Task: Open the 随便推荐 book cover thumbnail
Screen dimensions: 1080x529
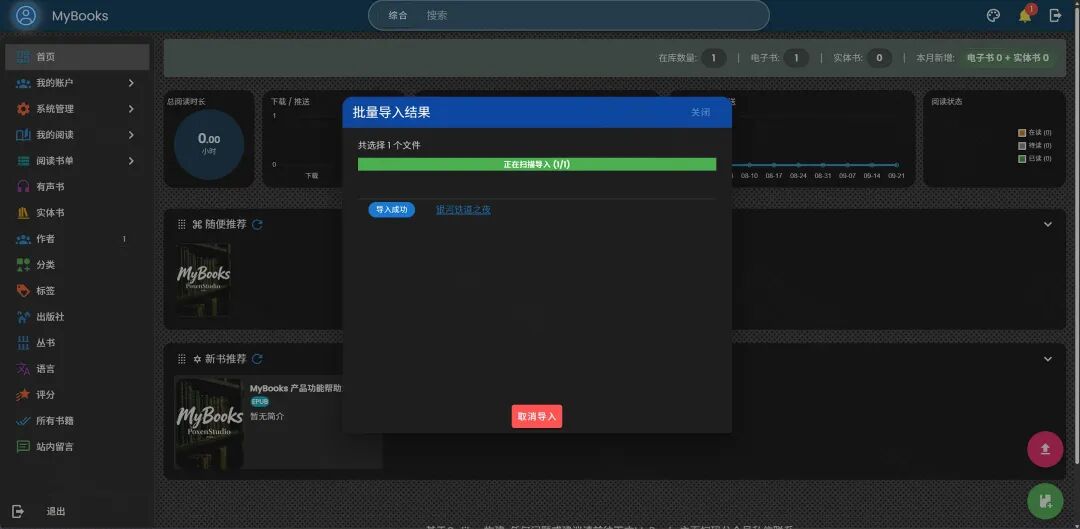Action: [x=204, y=280]
